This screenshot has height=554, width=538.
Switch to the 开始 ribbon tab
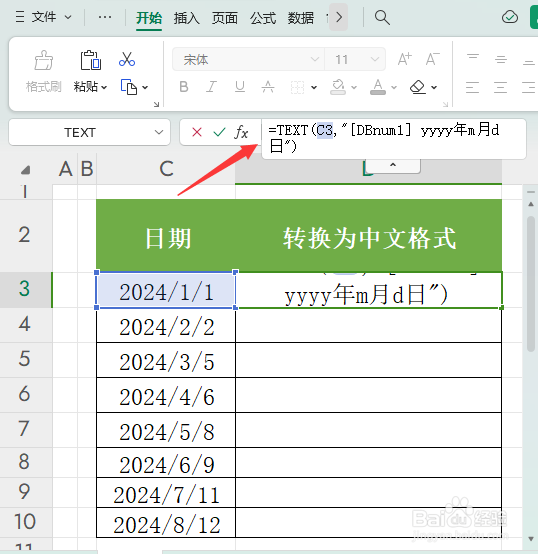[149, 18]
